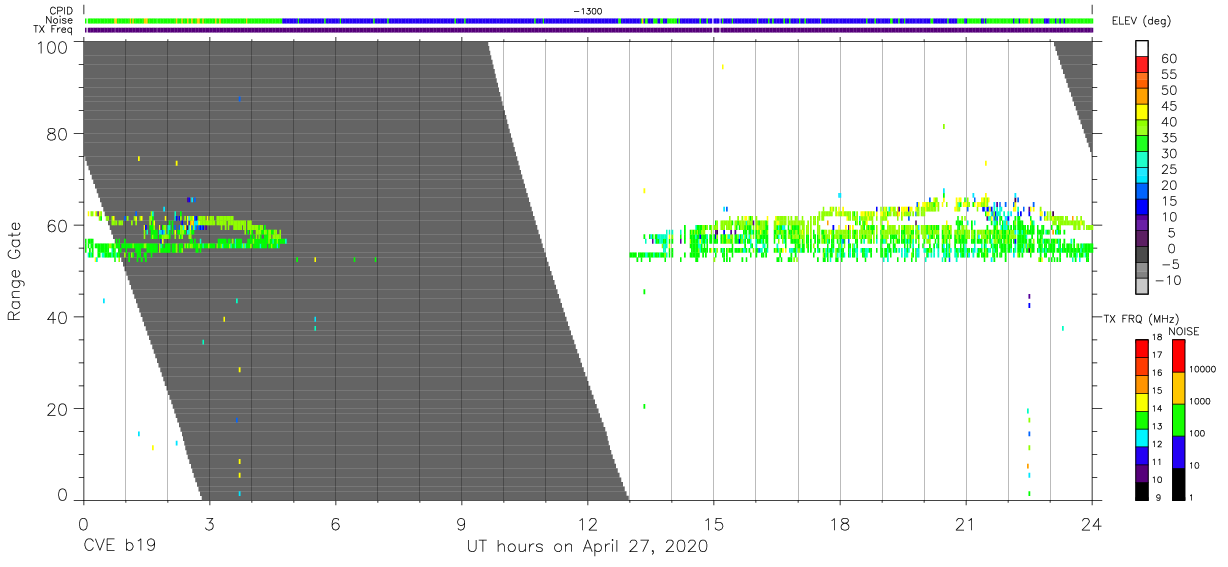Click the 'NOISE' colorbar title
The image size is (1228, 567).
pos(1184,331)
